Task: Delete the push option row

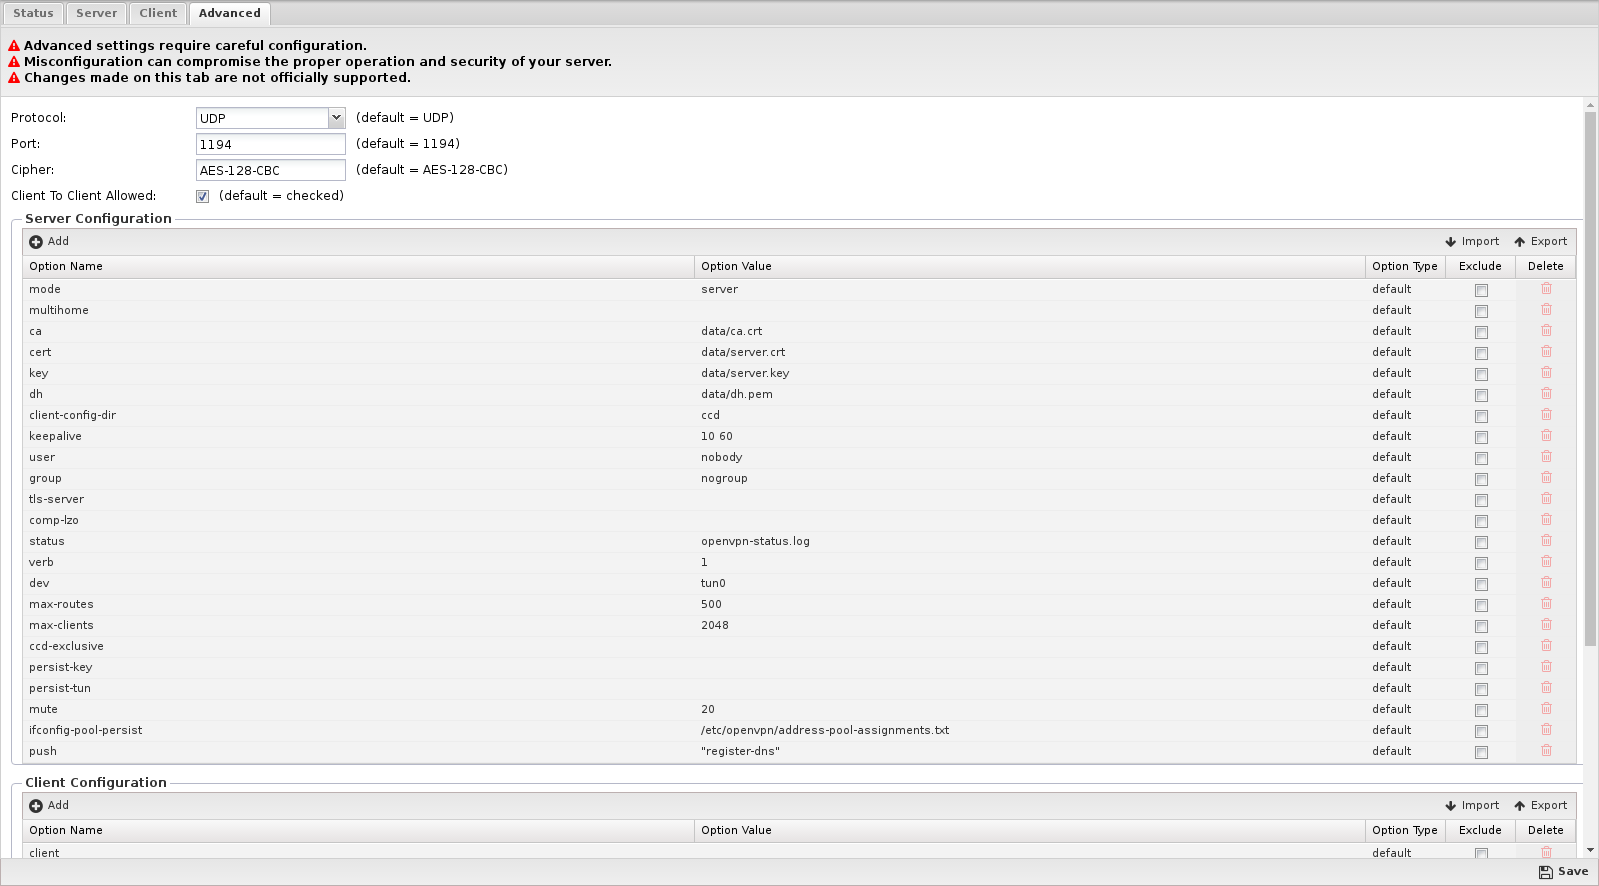Action: tap(1546, 751)
